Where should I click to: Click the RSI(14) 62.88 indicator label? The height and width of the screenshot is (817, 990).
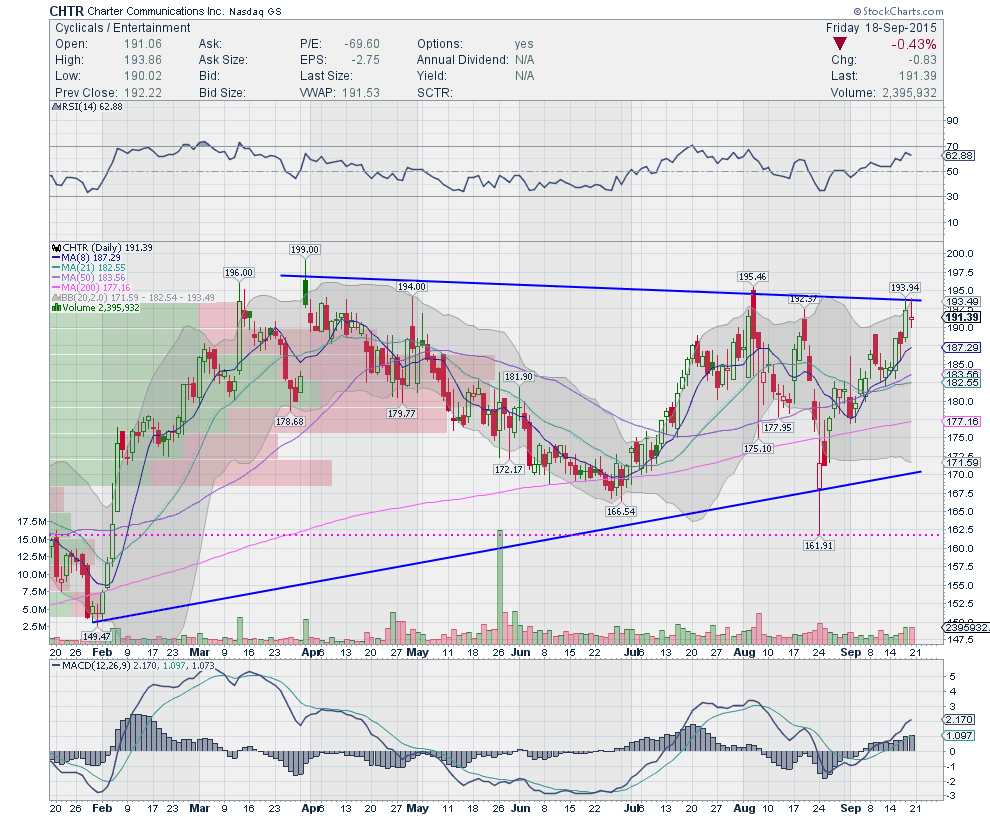click(90, 107)
